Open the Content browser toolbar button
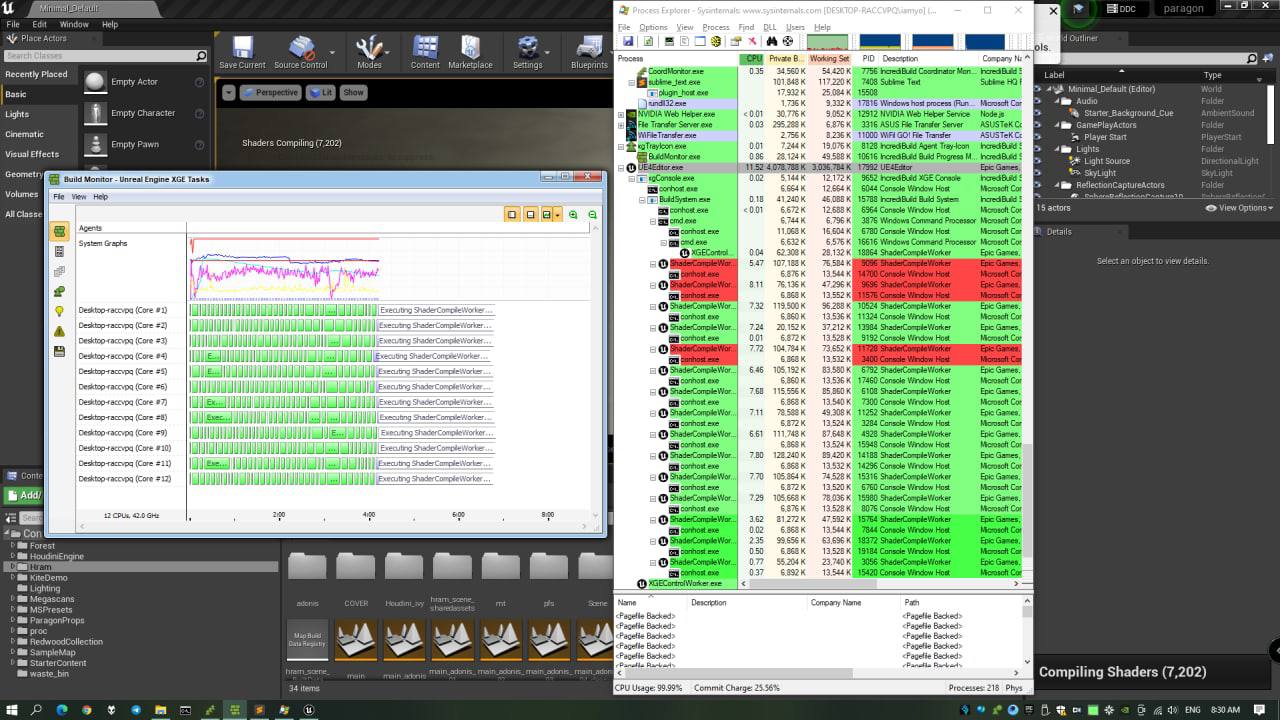 [425, 53]
